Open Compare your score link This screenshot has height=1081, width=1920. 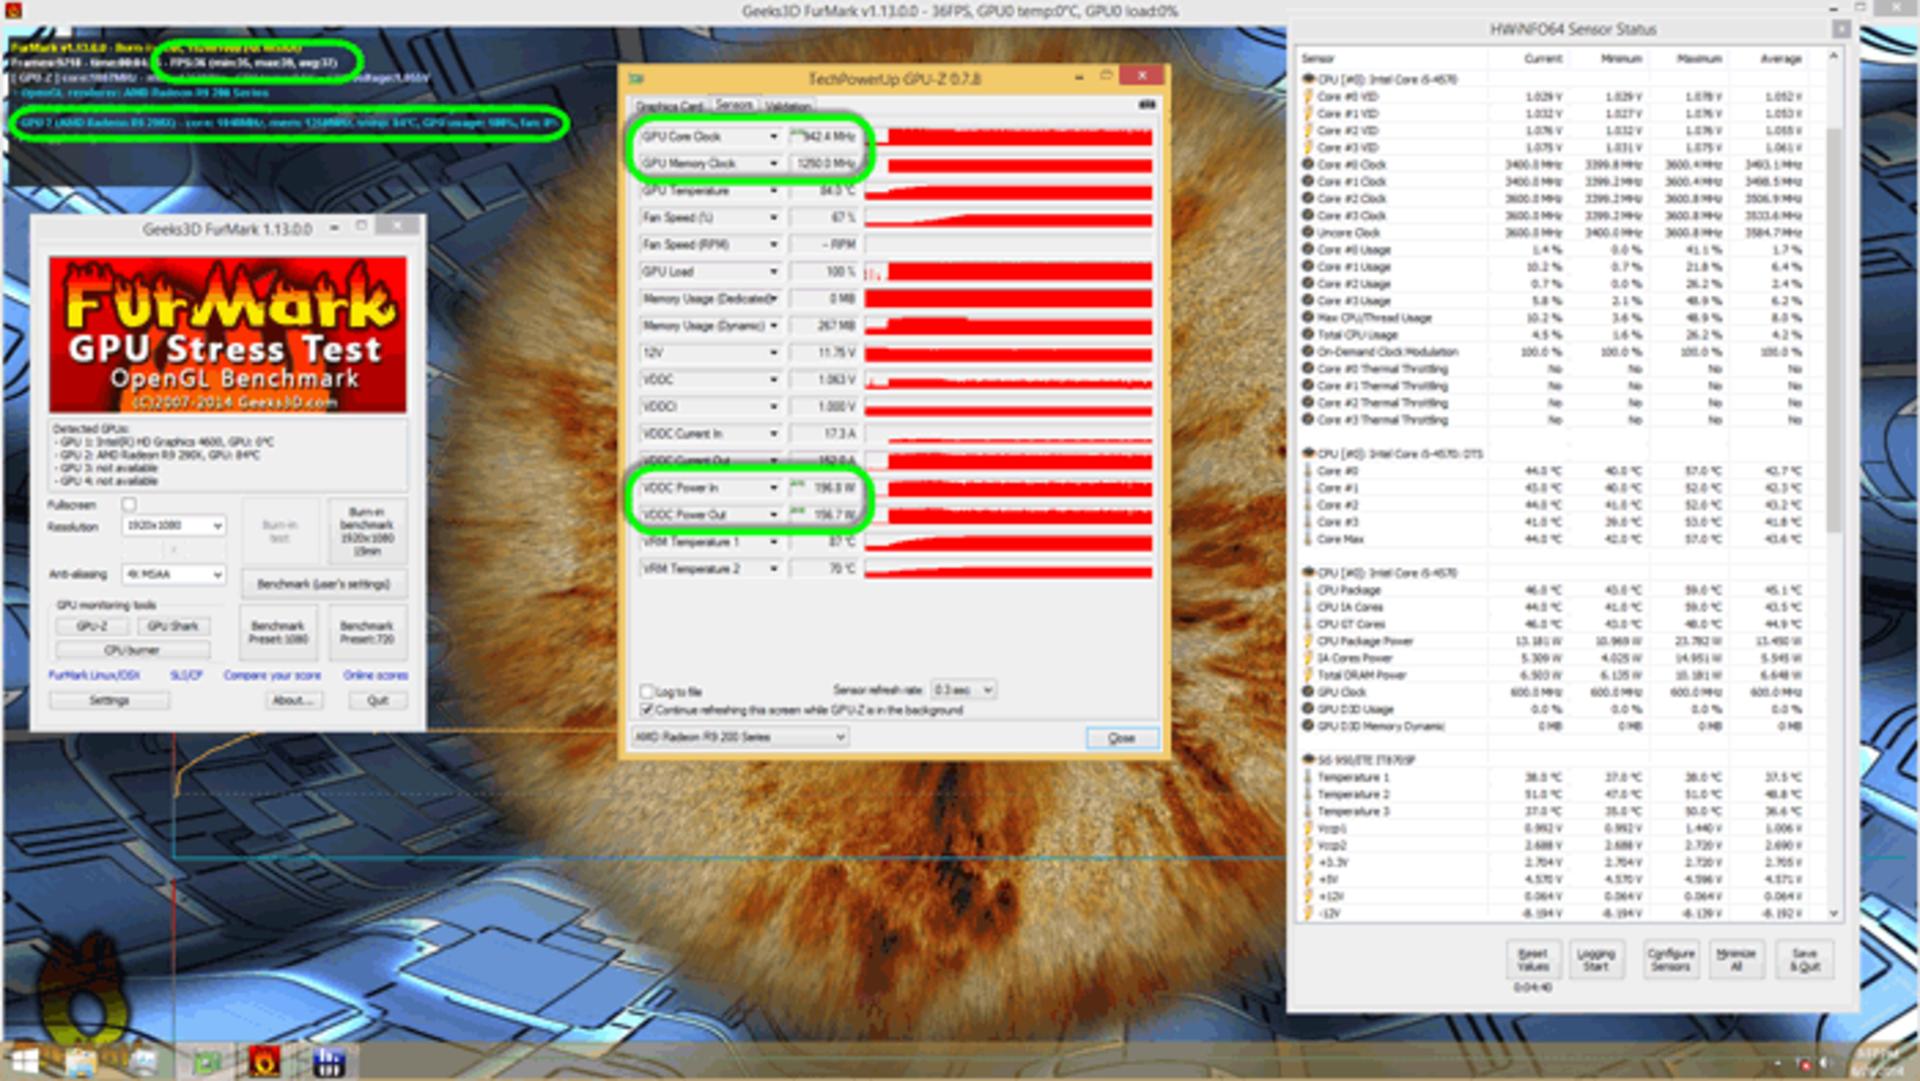[x=272, y=675]
